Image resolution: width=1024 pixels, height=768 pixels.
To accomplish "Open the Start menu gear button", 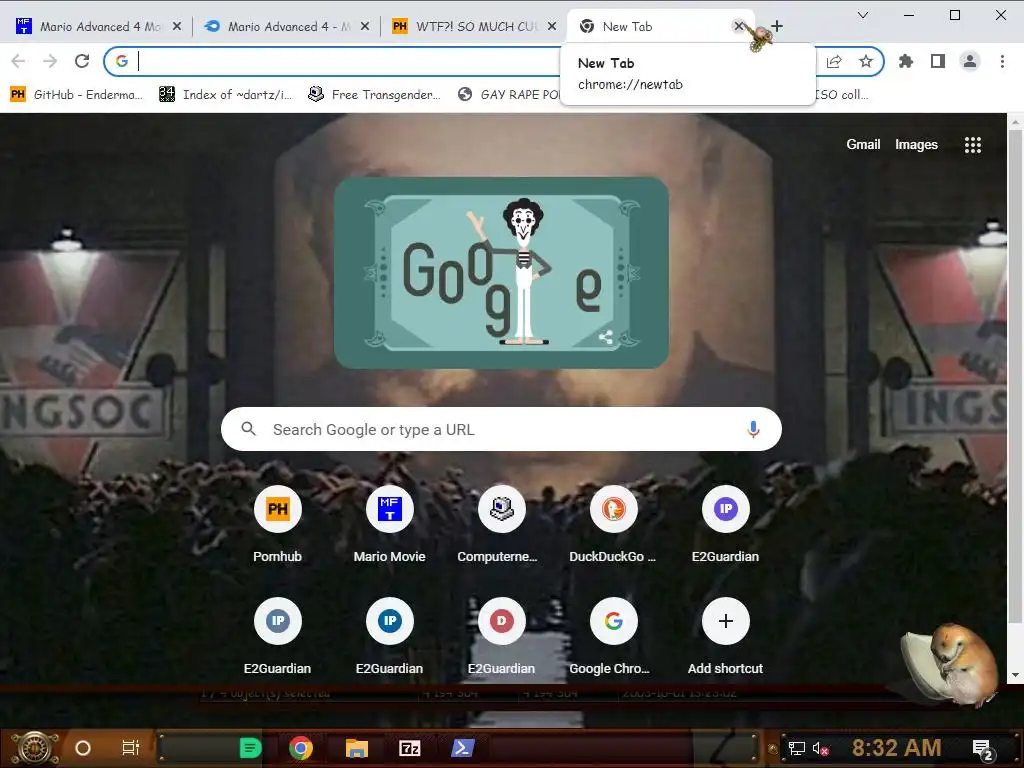I will tap(35, 748).
